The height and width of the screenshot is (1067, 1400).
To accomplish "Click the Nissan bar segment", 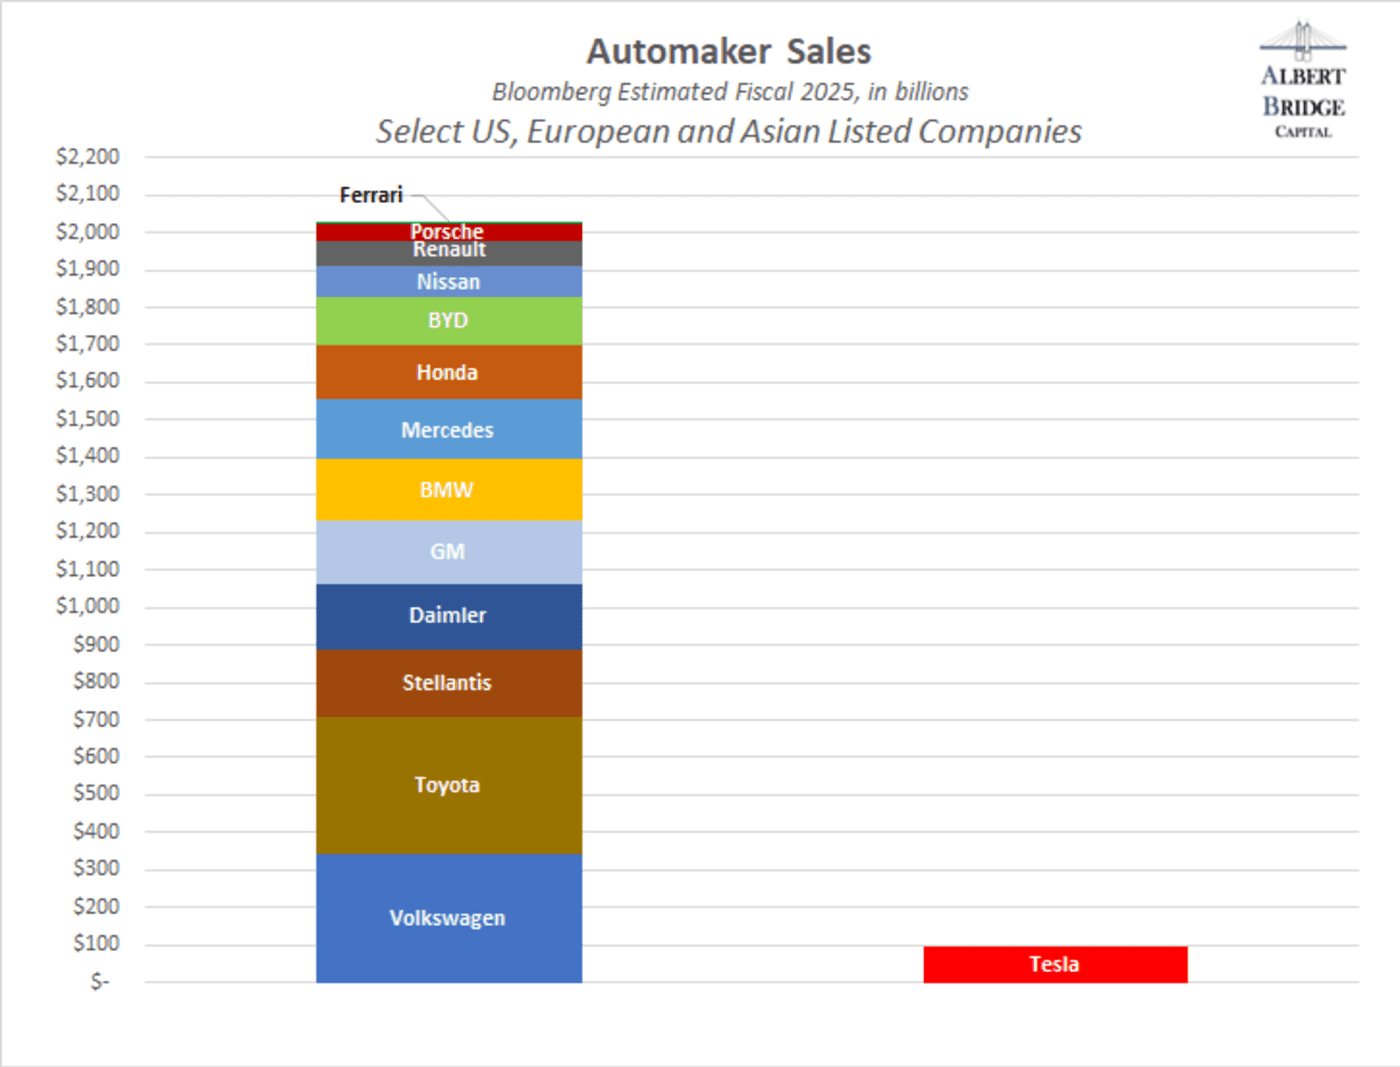I will 448,282.
